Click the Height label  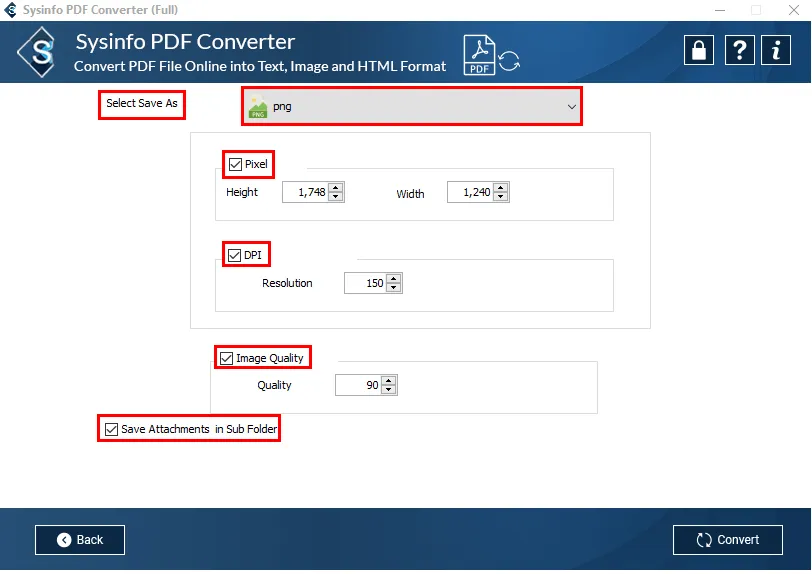242,192
